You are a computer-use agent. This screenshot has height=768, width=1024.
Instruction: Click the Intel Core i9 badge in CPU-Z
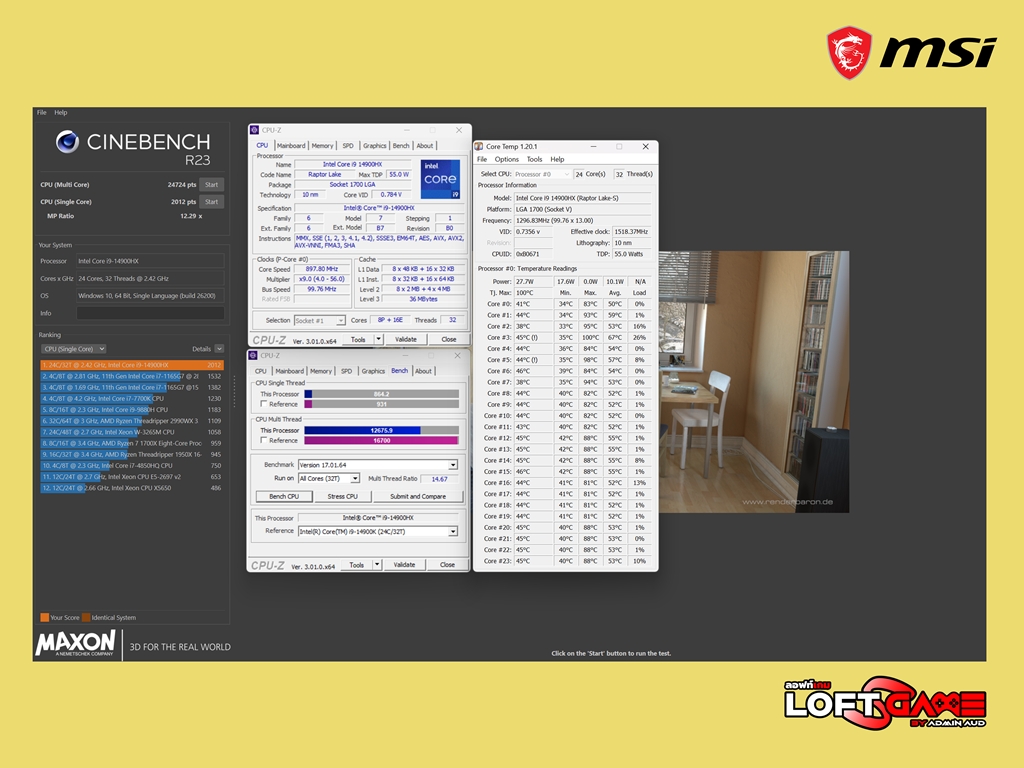coord(440,178)
